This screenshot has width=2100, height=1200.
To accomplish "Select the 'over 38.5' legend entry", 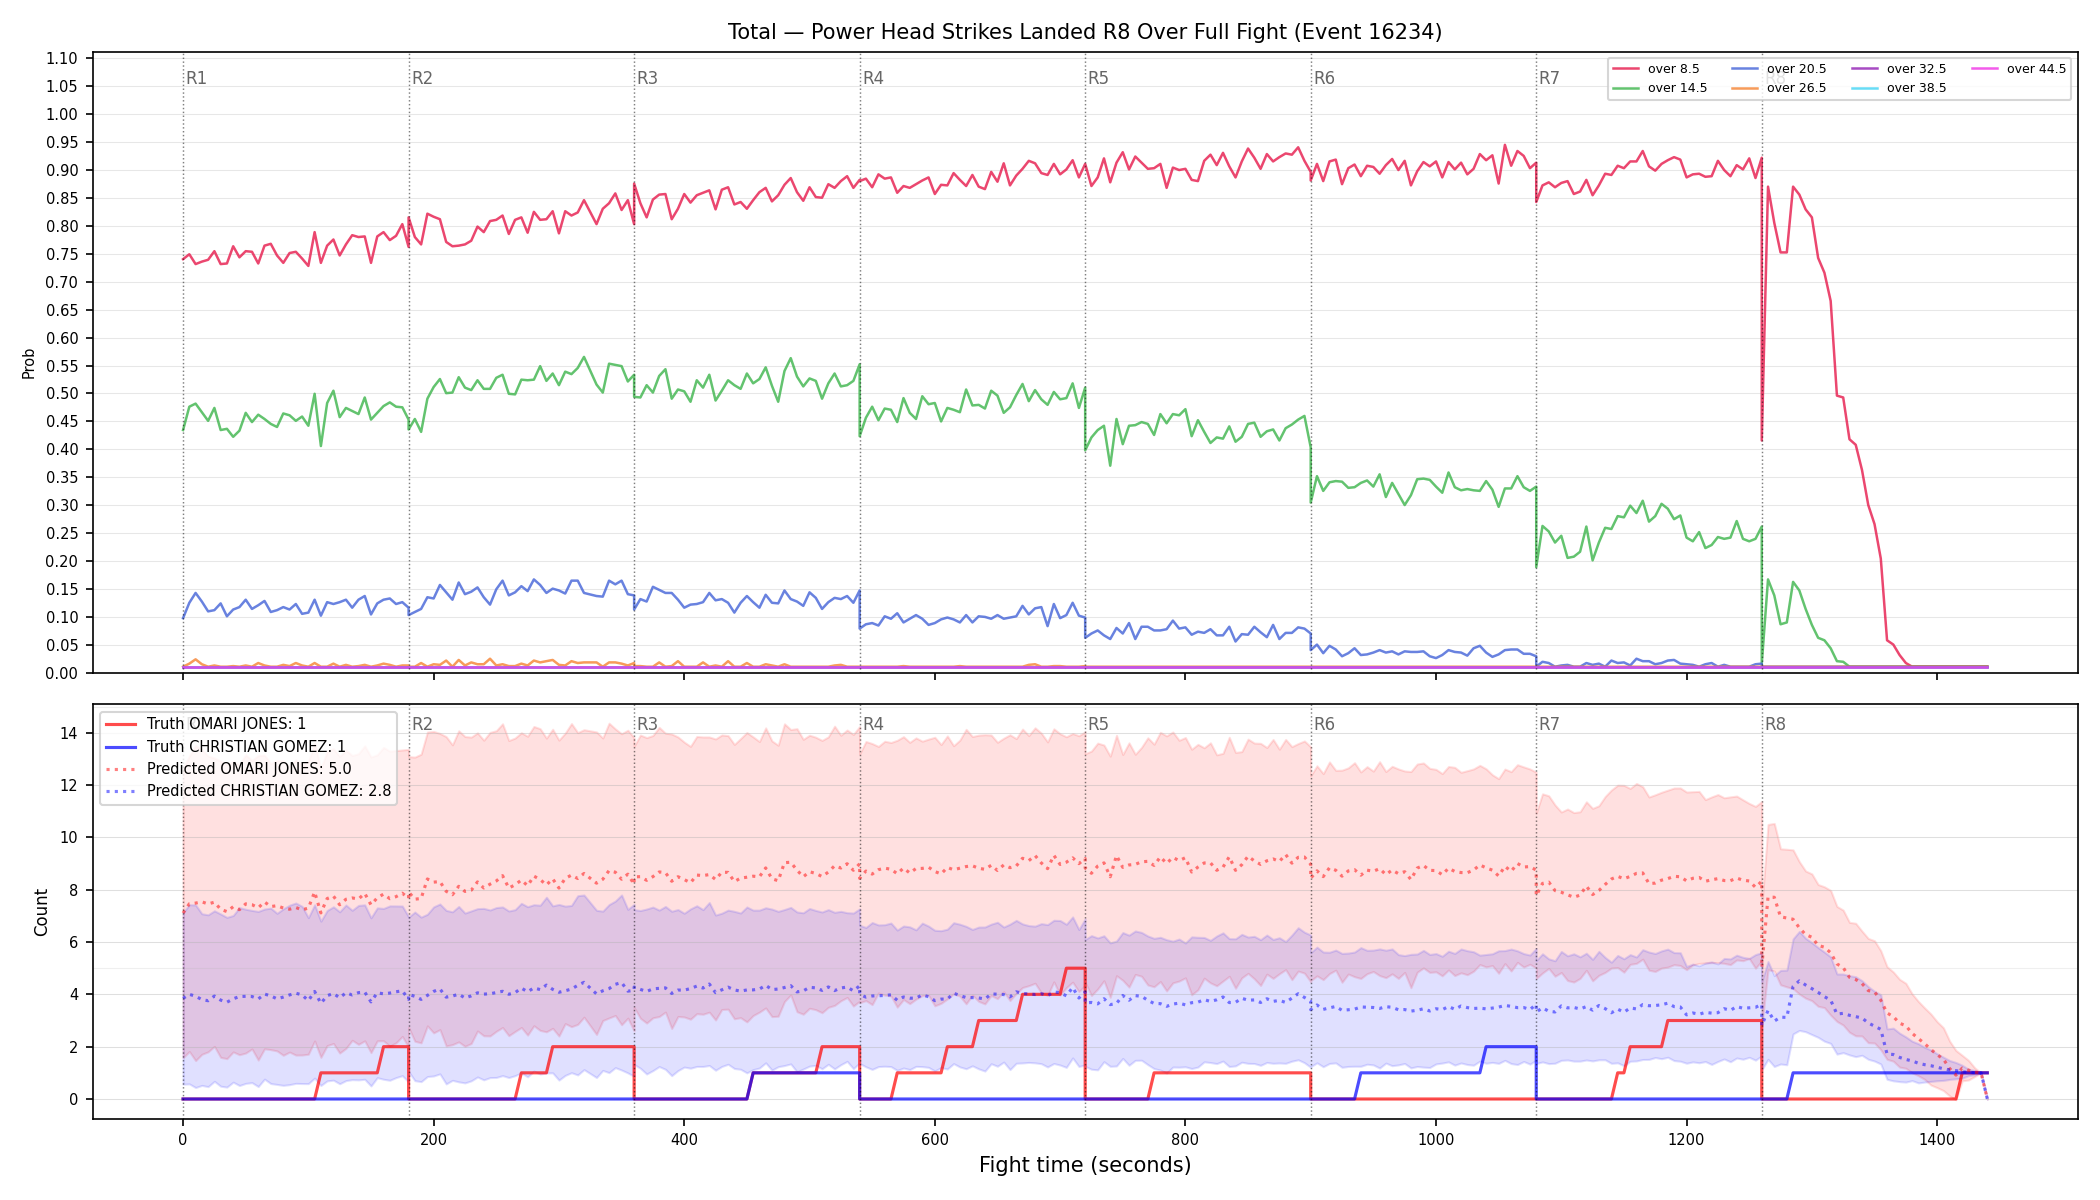I will pyautogui.click(x=1898, y=88).
